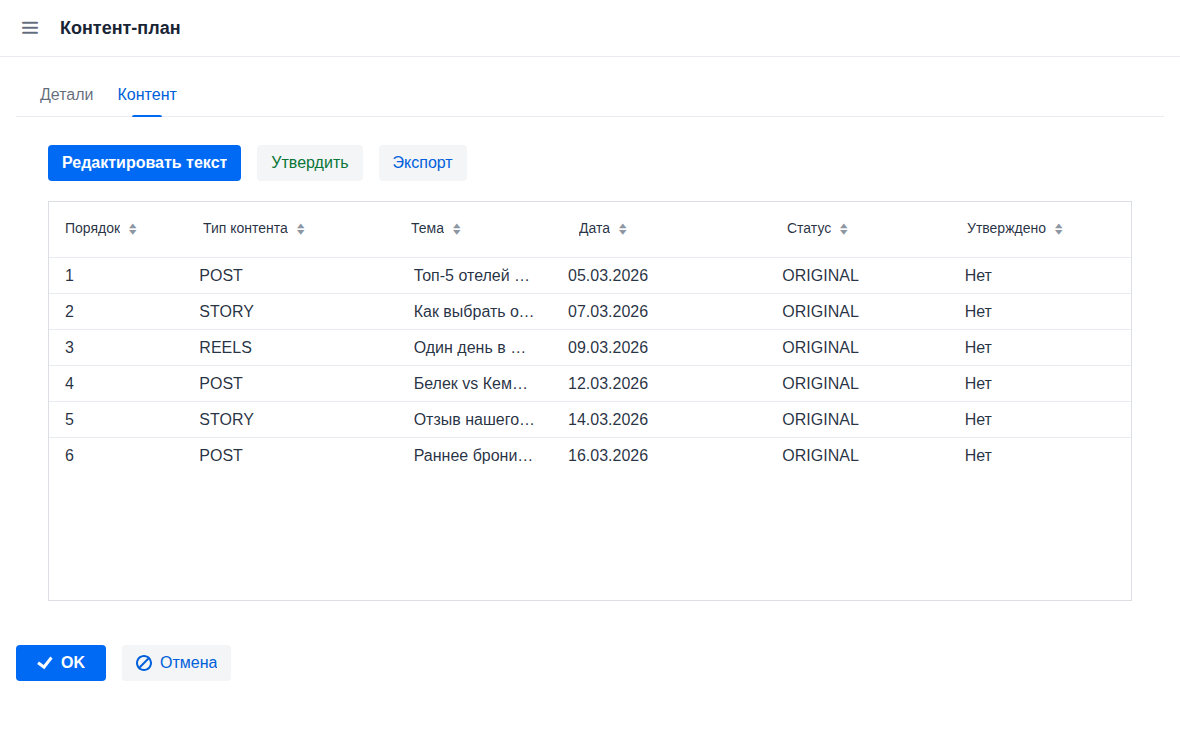
Task: Sort table by Порядок column icon
Action: coord(133,229)
